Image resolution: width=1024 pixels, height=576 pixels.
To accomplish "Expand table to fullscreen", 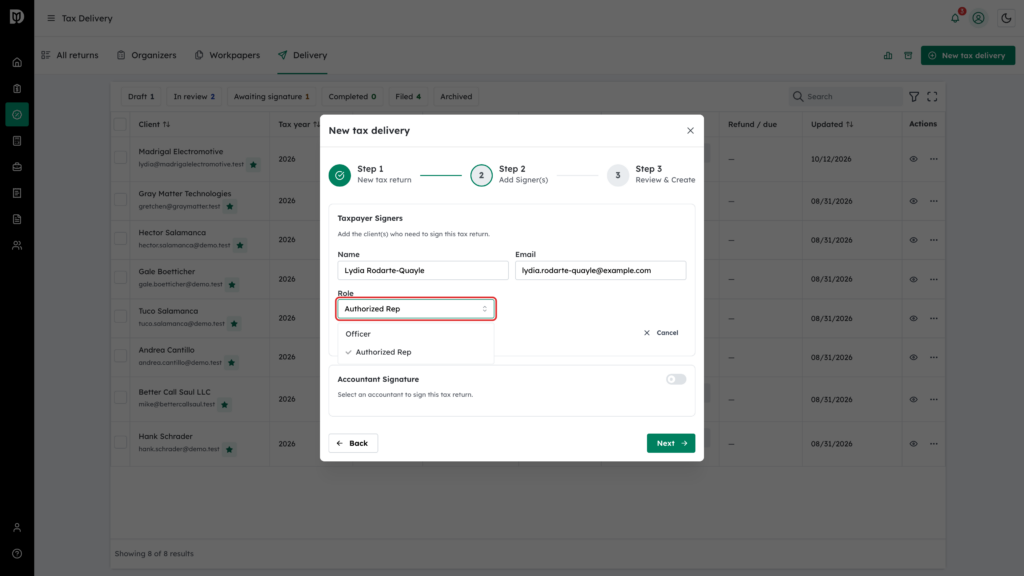I will (x=932, y=97).
